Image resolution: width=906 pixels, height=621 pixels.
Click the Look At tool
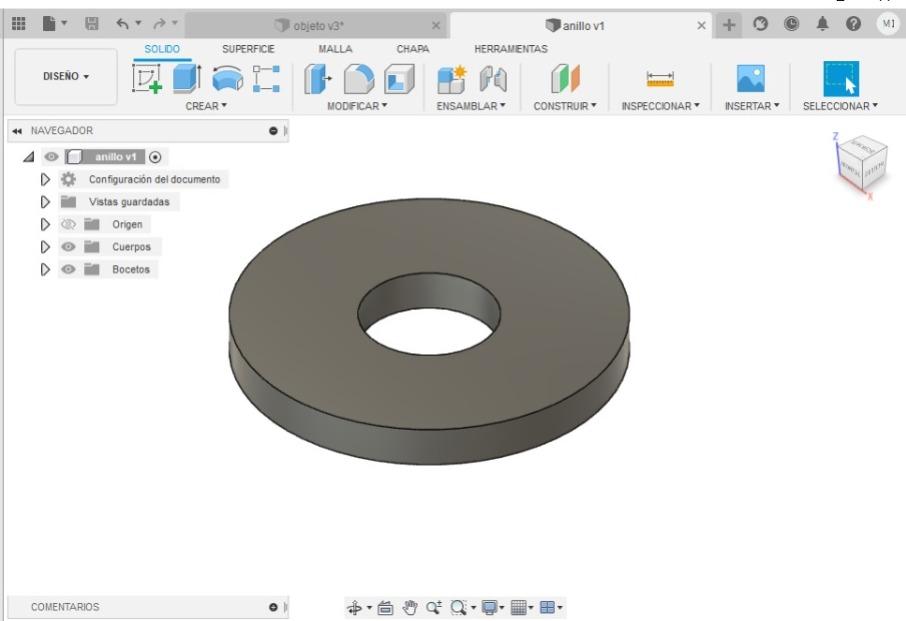pos(385,608)
